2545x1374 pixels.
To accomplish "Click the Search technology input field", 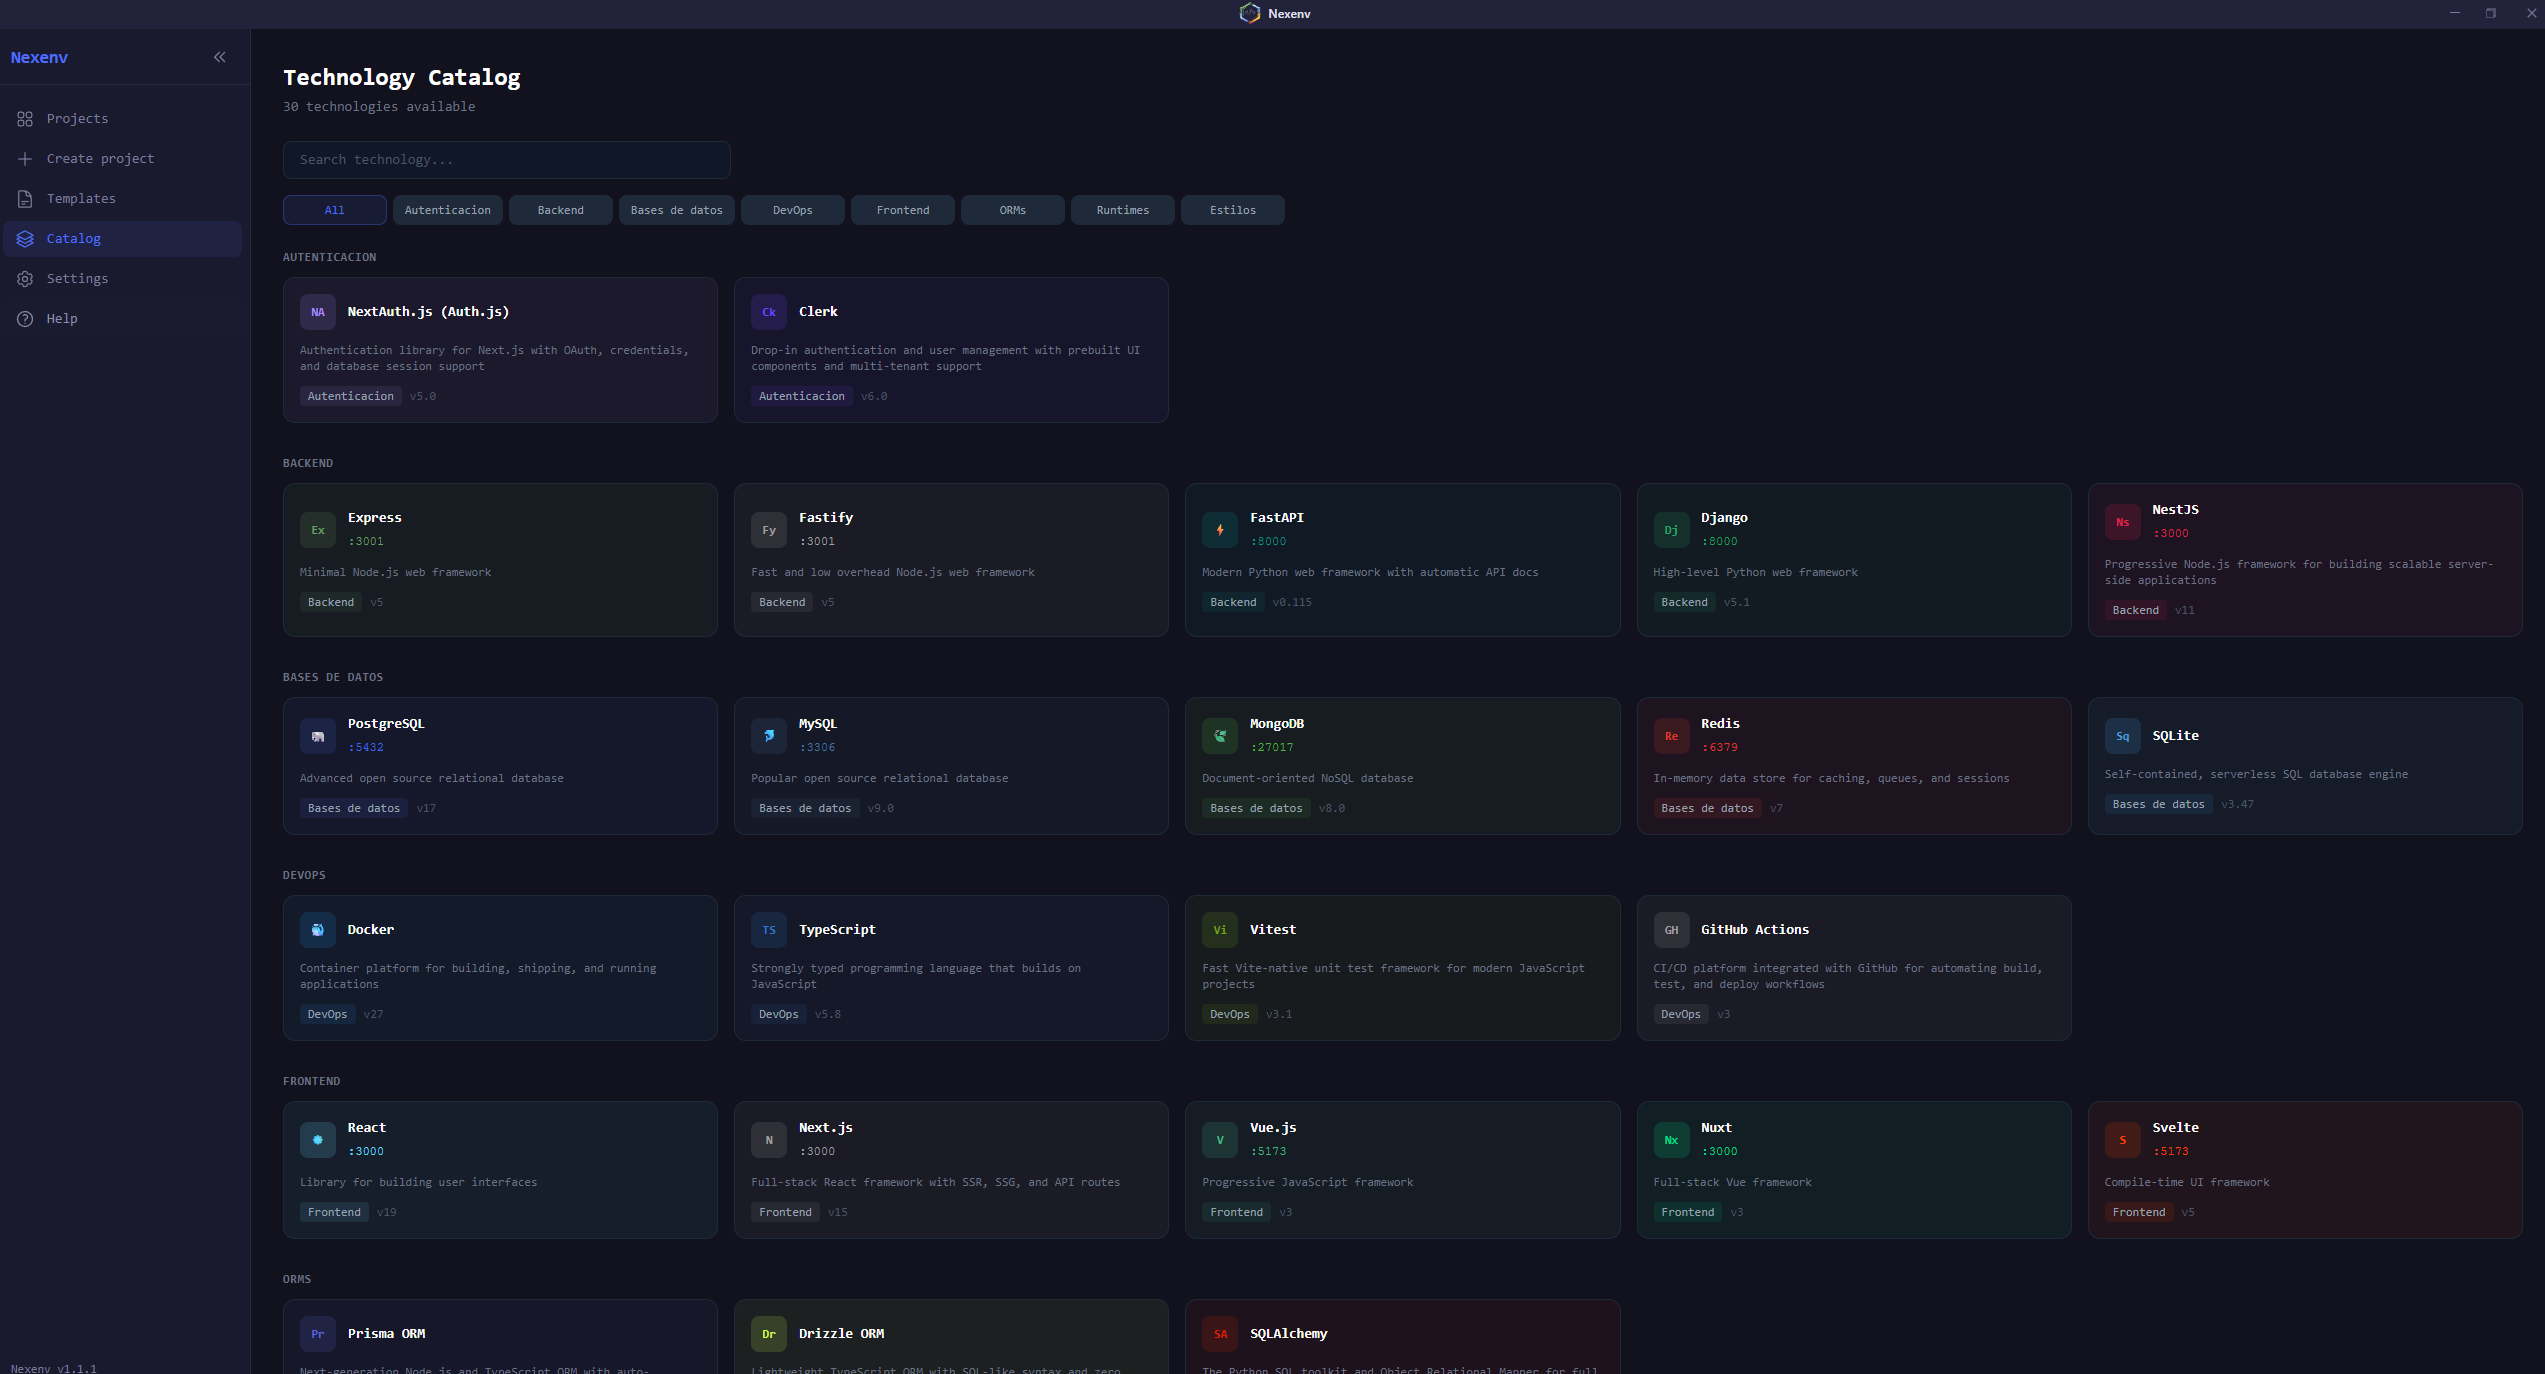I will (507, 160).
